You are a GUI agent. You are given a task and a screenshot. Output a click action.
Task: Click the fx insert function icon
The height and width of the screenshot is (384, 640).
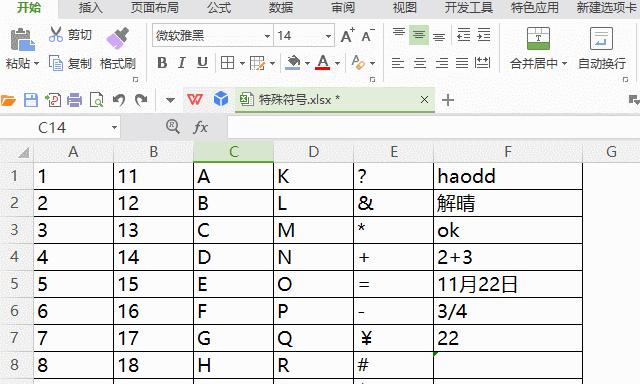200,127
